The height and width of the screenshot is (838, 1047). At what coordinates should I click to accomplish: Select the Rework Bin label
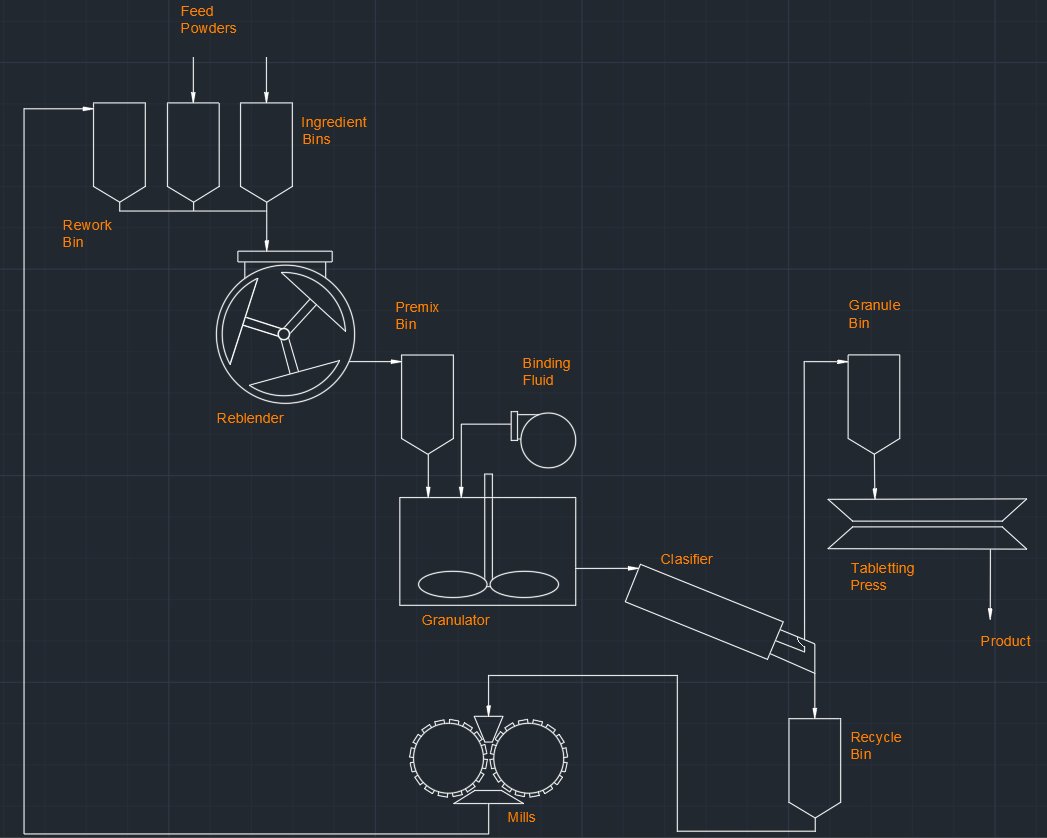(87, 234)
